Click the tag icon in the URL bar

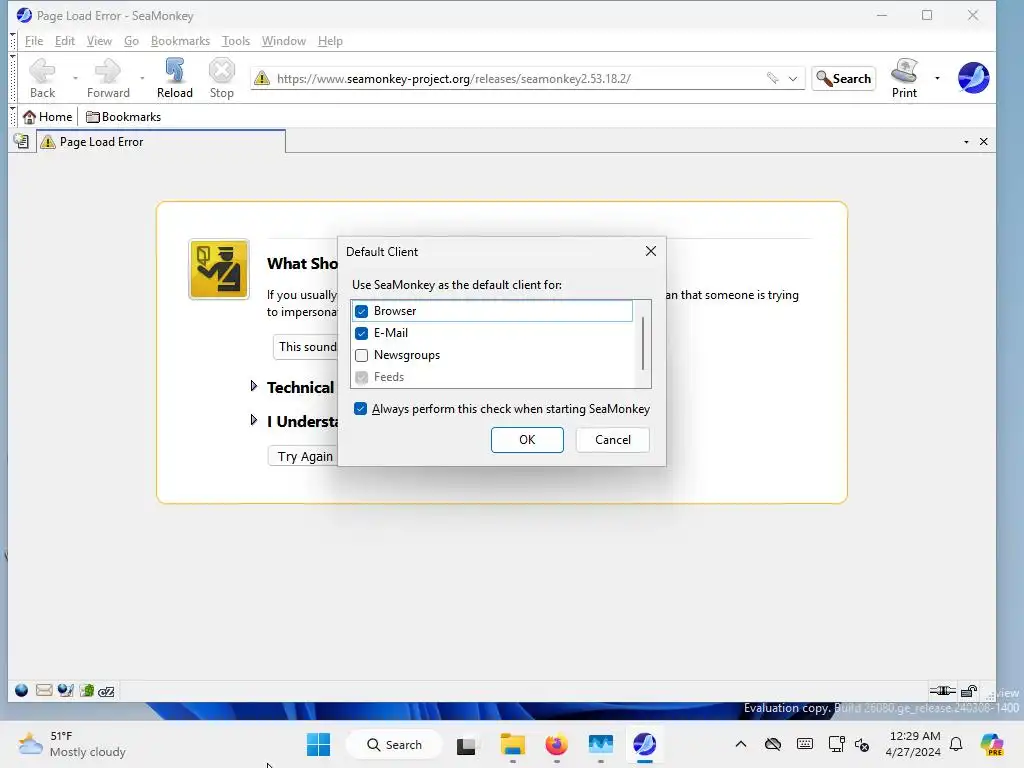pos(773,78)
